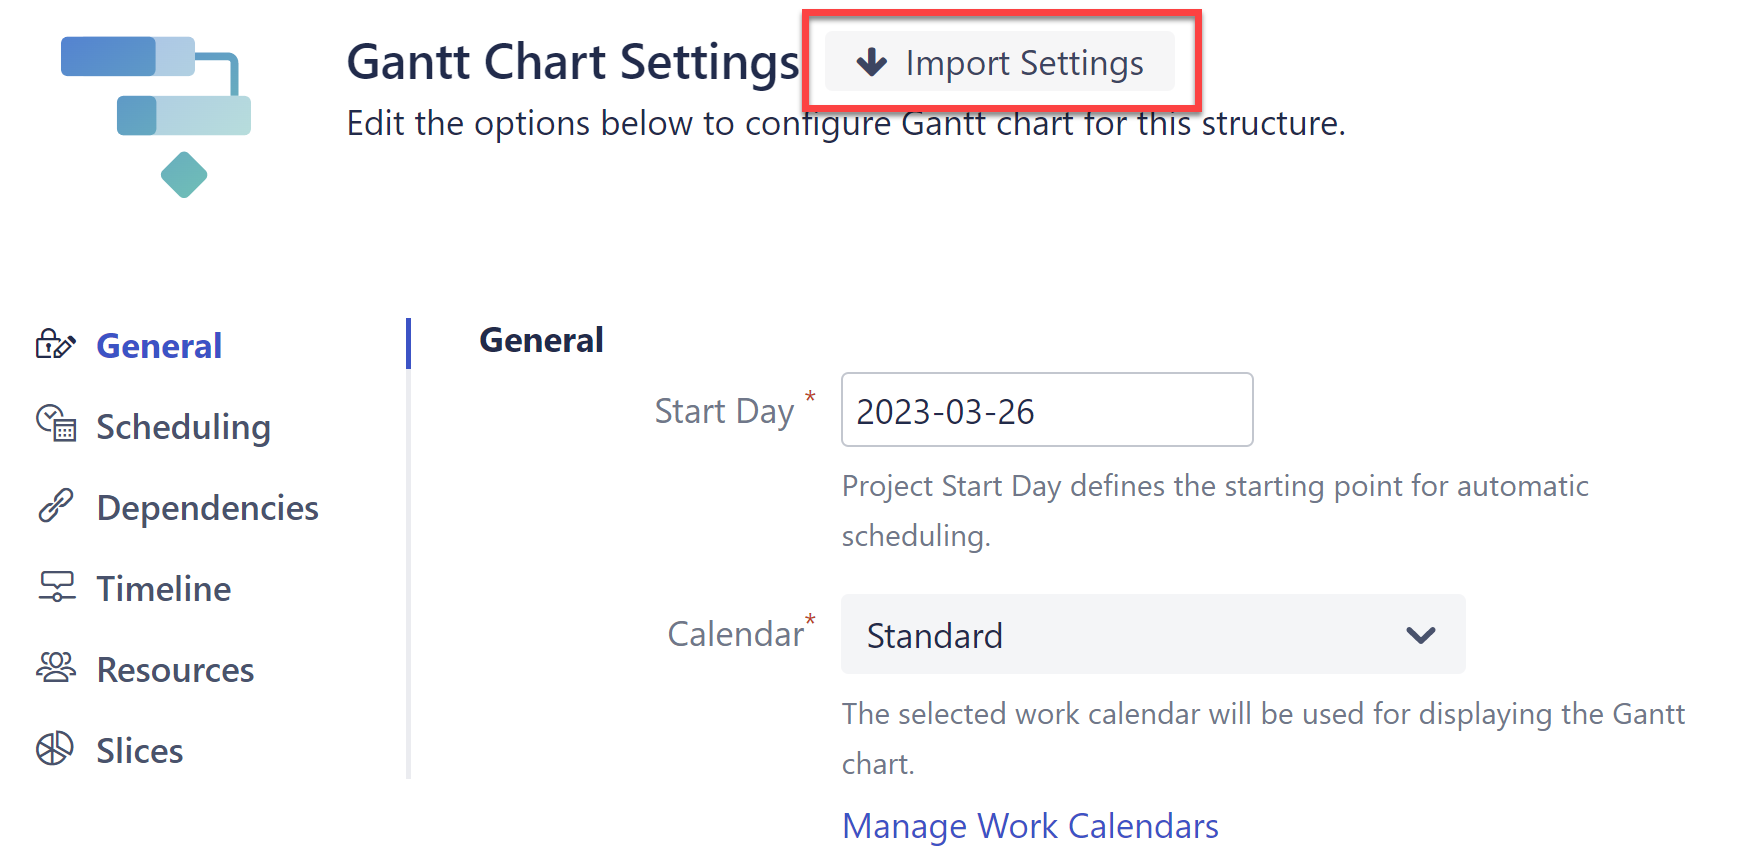The image size is (1739, 858).
Task: Click the Import Settings button
Action: pyautogui.click(x=1000, y=61)
